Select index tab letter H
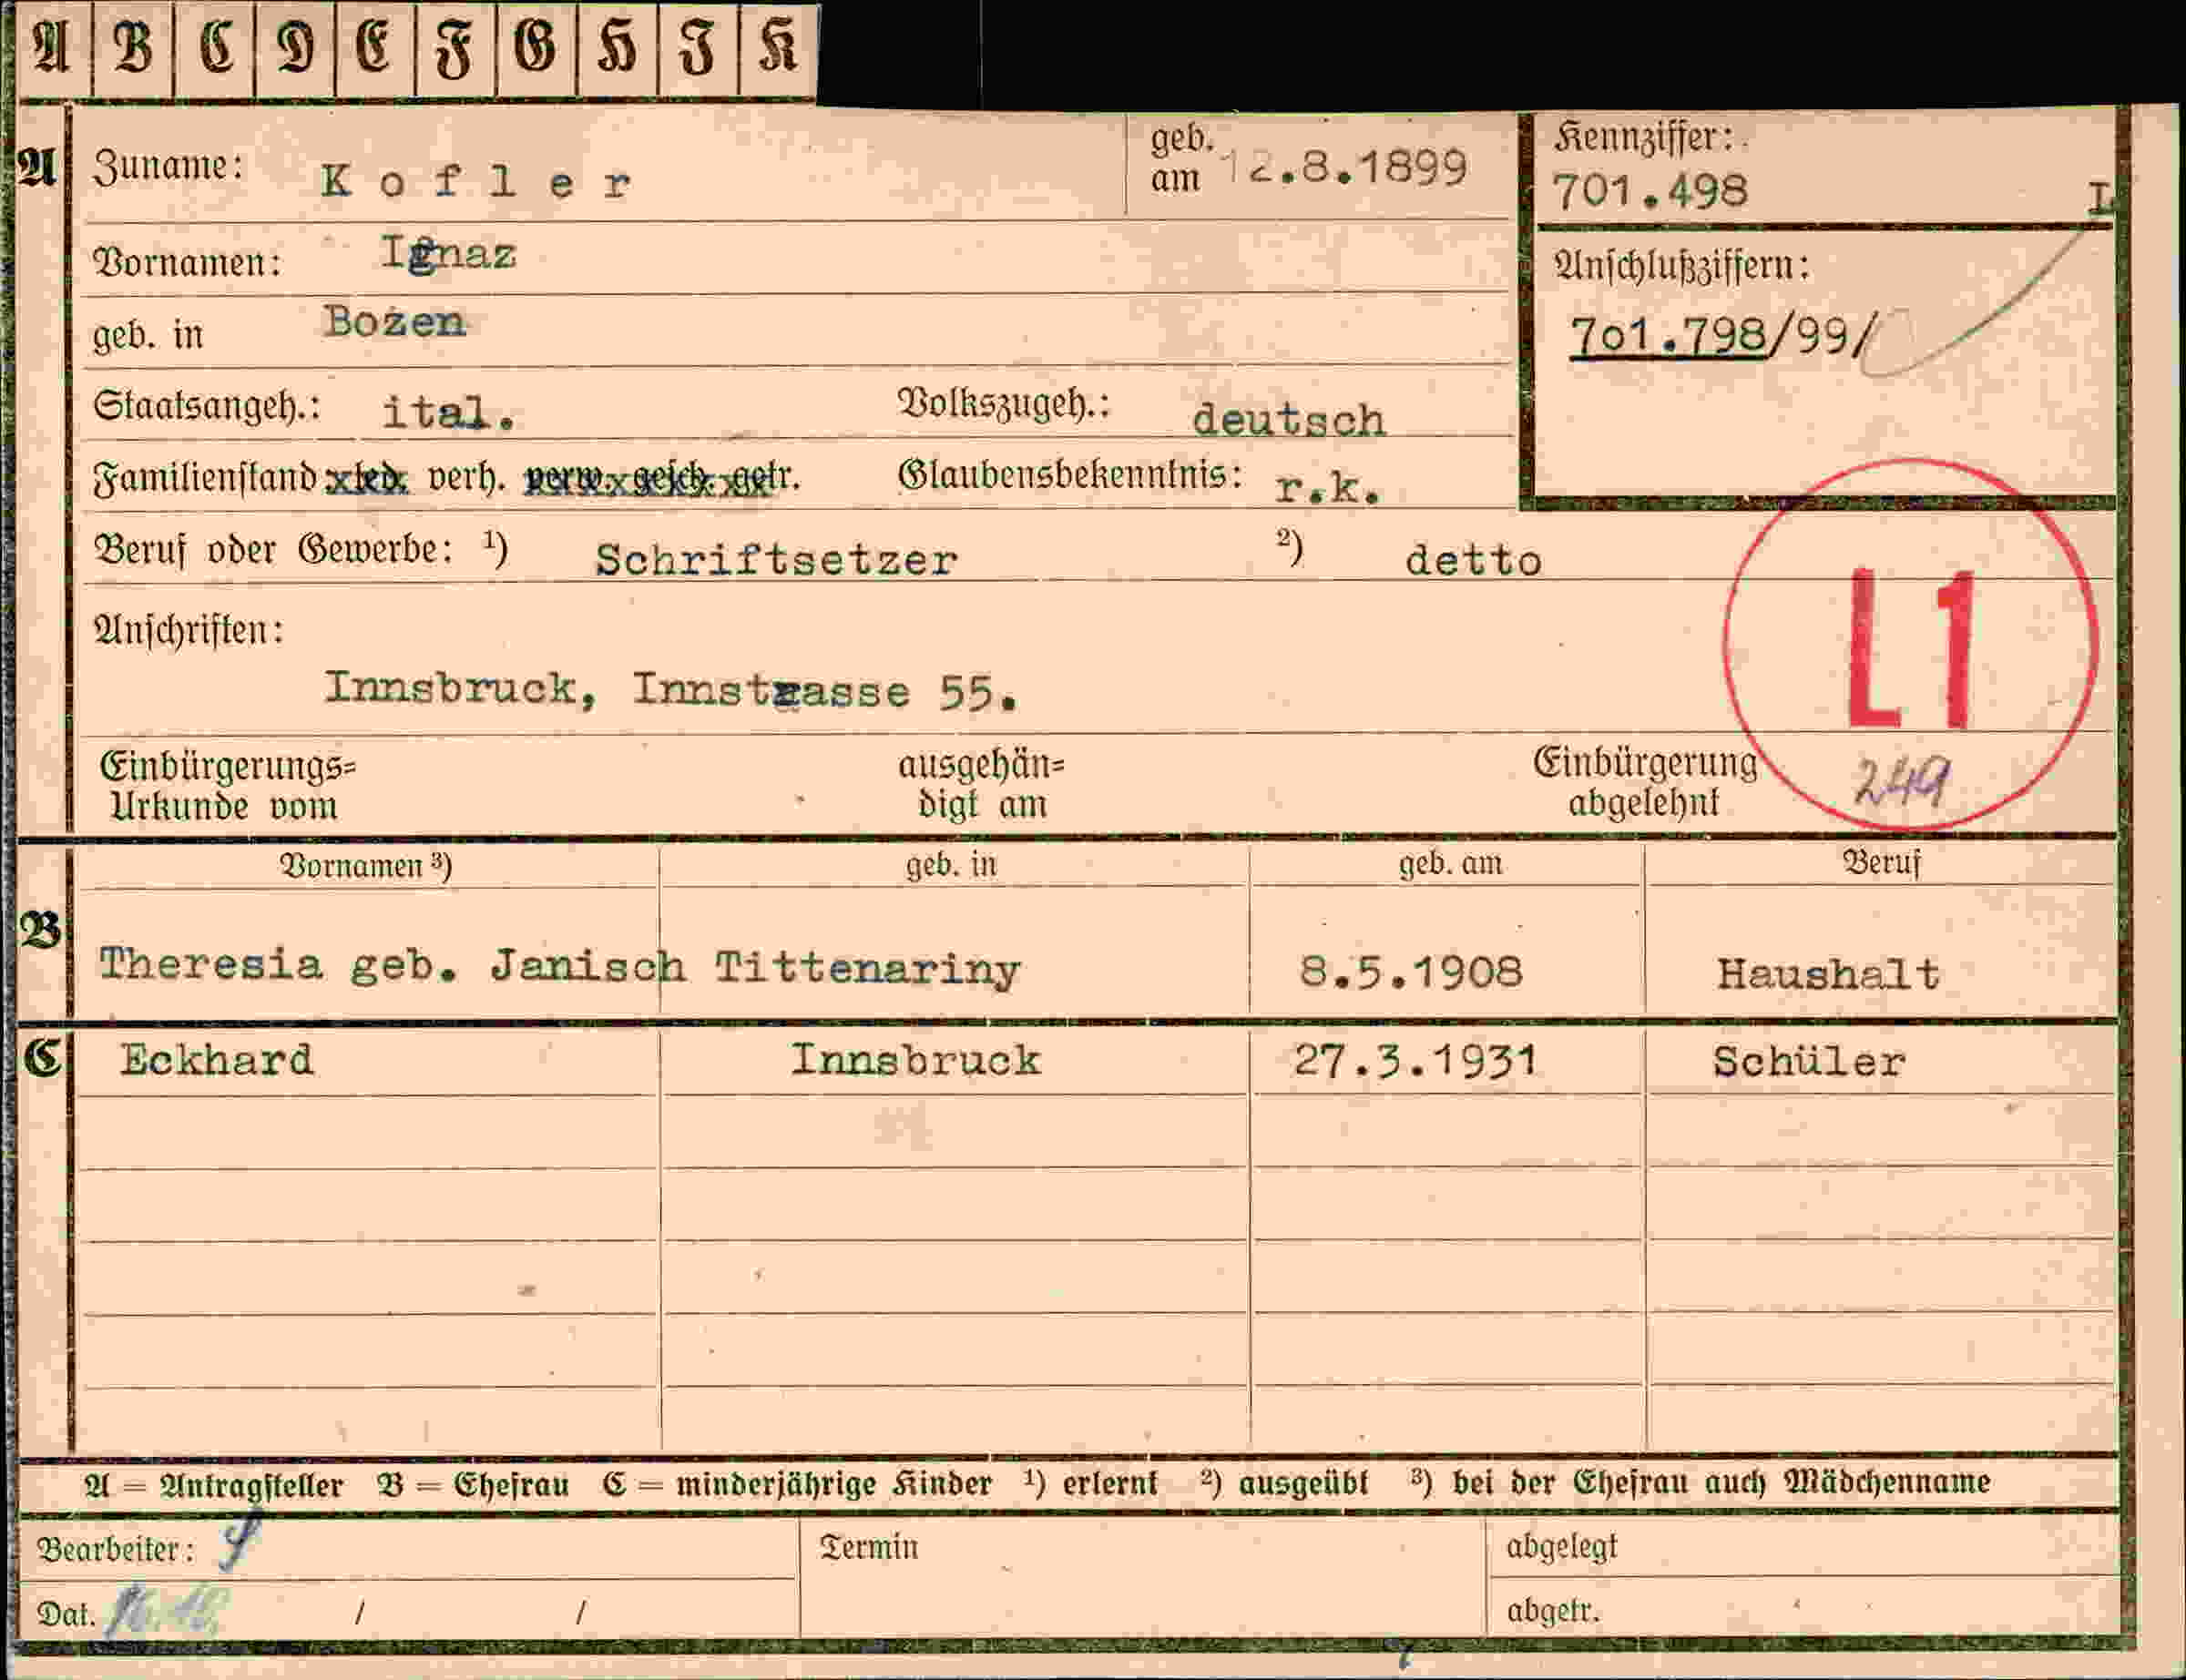The image size is (2186, 1680). [x=617, y=49]
